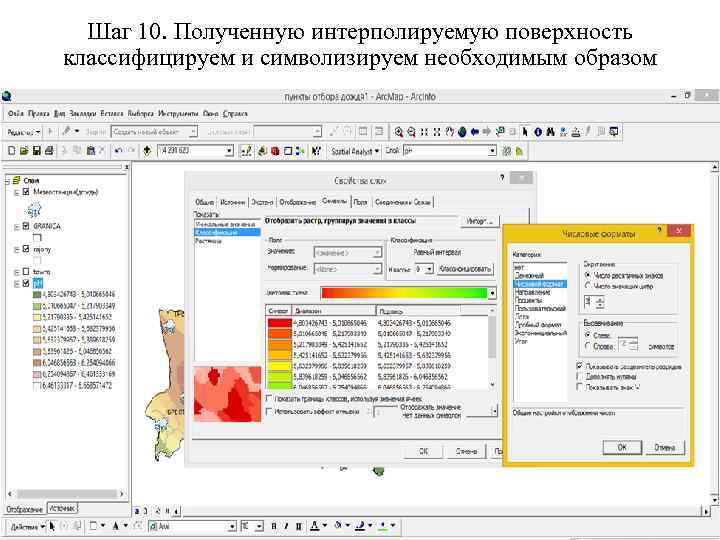
Task: Click the Underline text formatting button
Action: [299, 526]
